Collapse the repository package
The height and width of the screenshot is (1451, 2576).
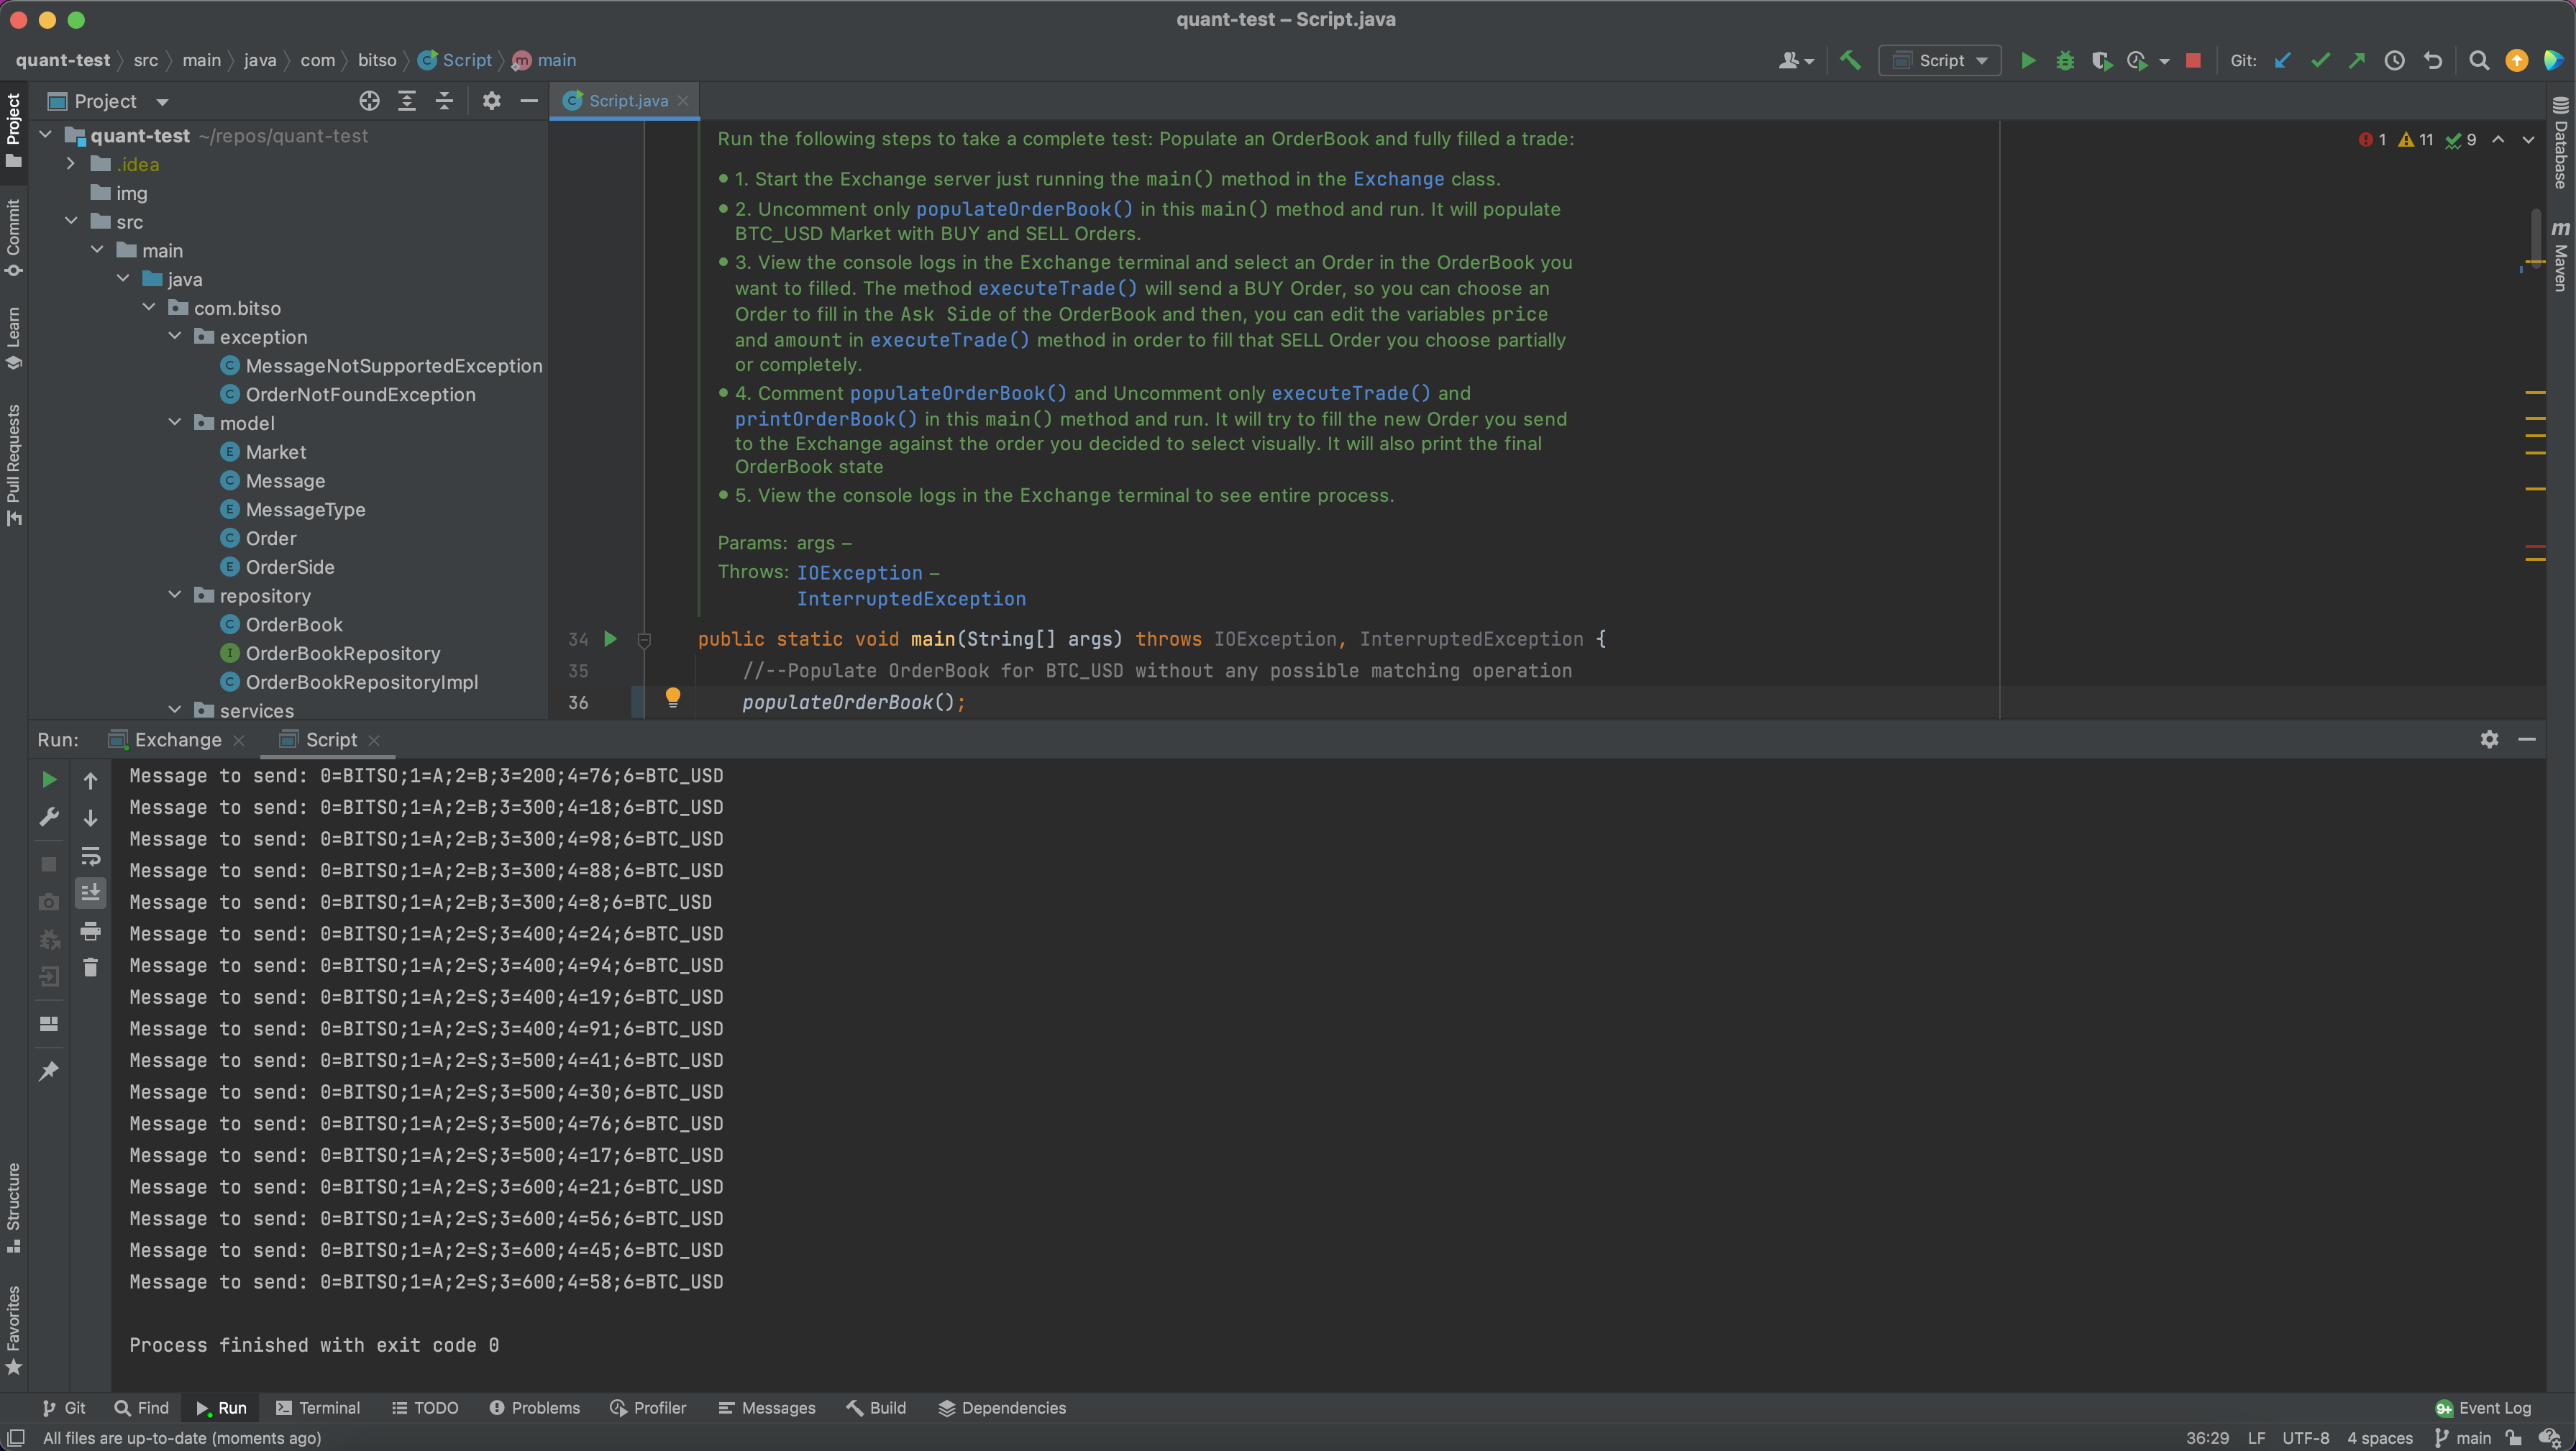[x=175, y=595]
